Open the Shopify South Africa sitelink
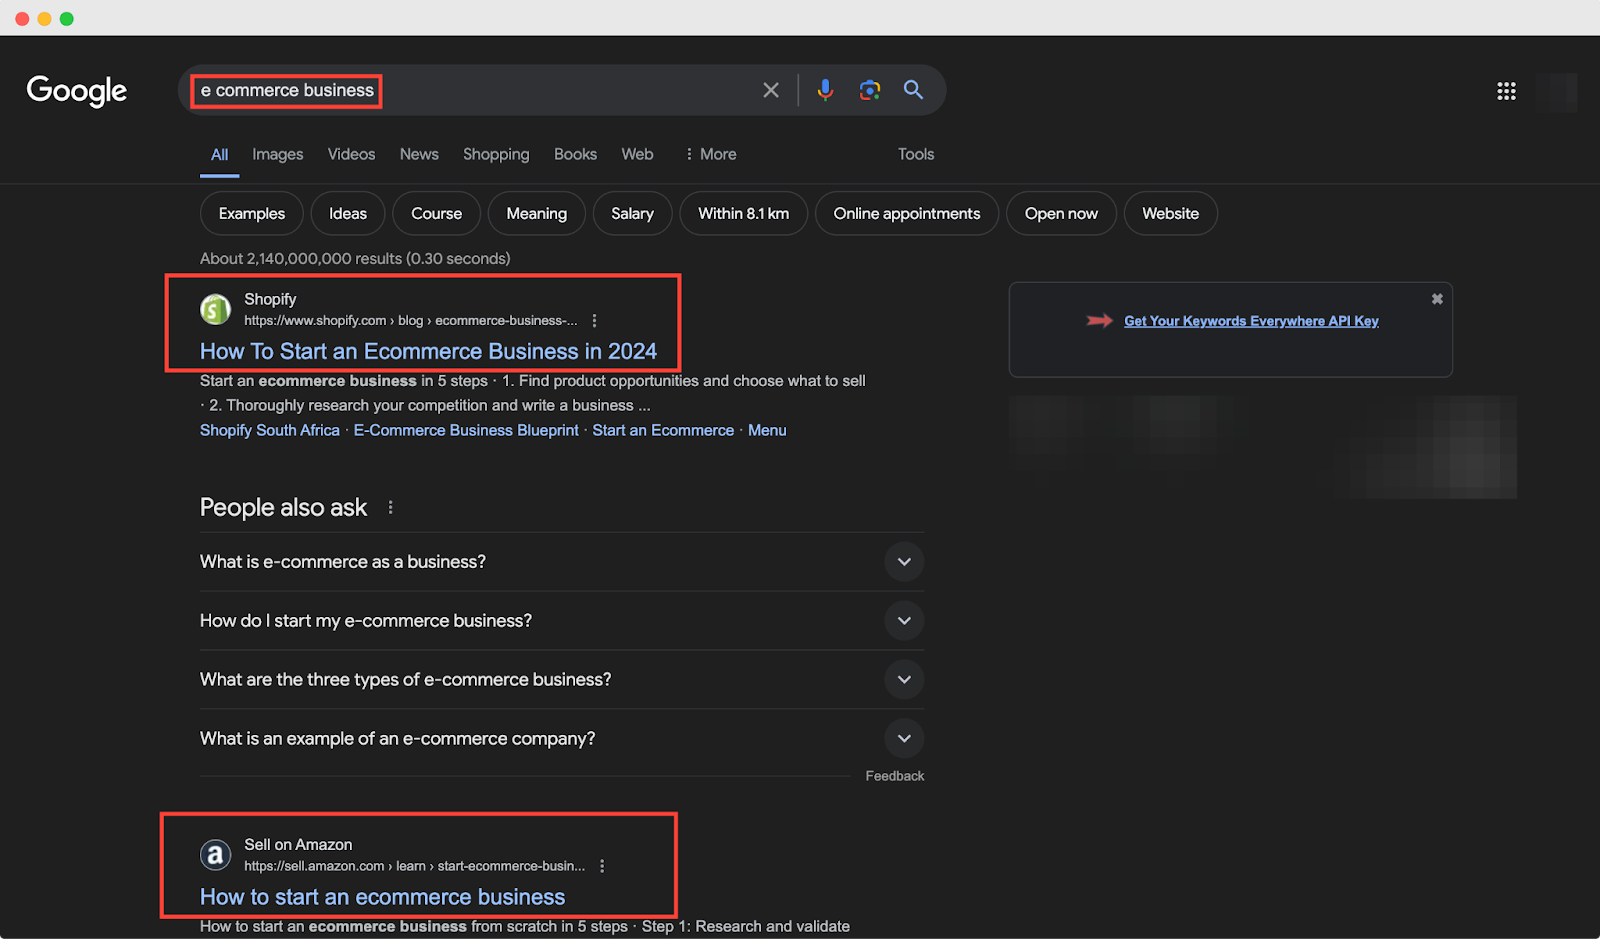1600x939 pixels. pos(270,431)
